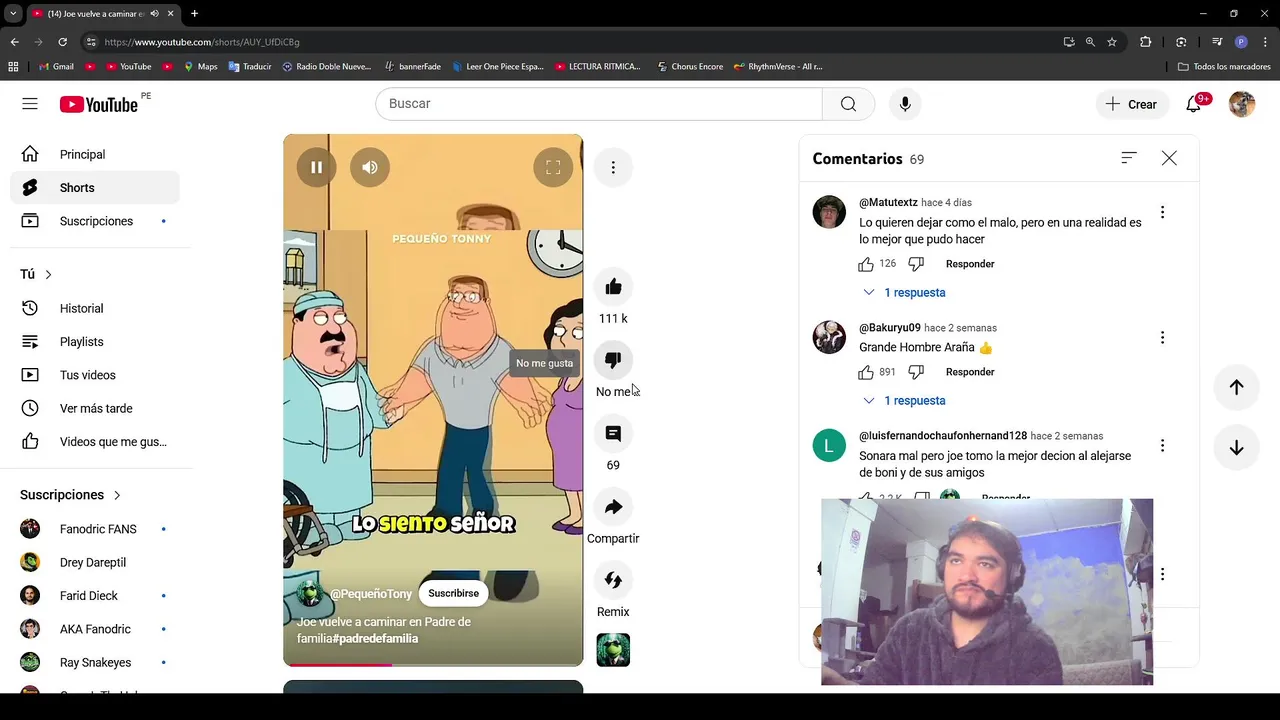1280x720 pixels.
Task: Select Shorts in the sidebar
Action: pyautogui.click(x=95, y=188)
